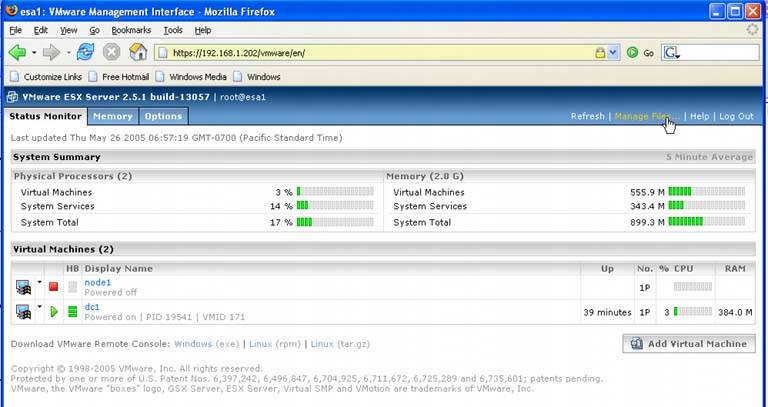Click the Help link in VMware header
The width and height of the screenshot is (768, 407).
(699, 117)
